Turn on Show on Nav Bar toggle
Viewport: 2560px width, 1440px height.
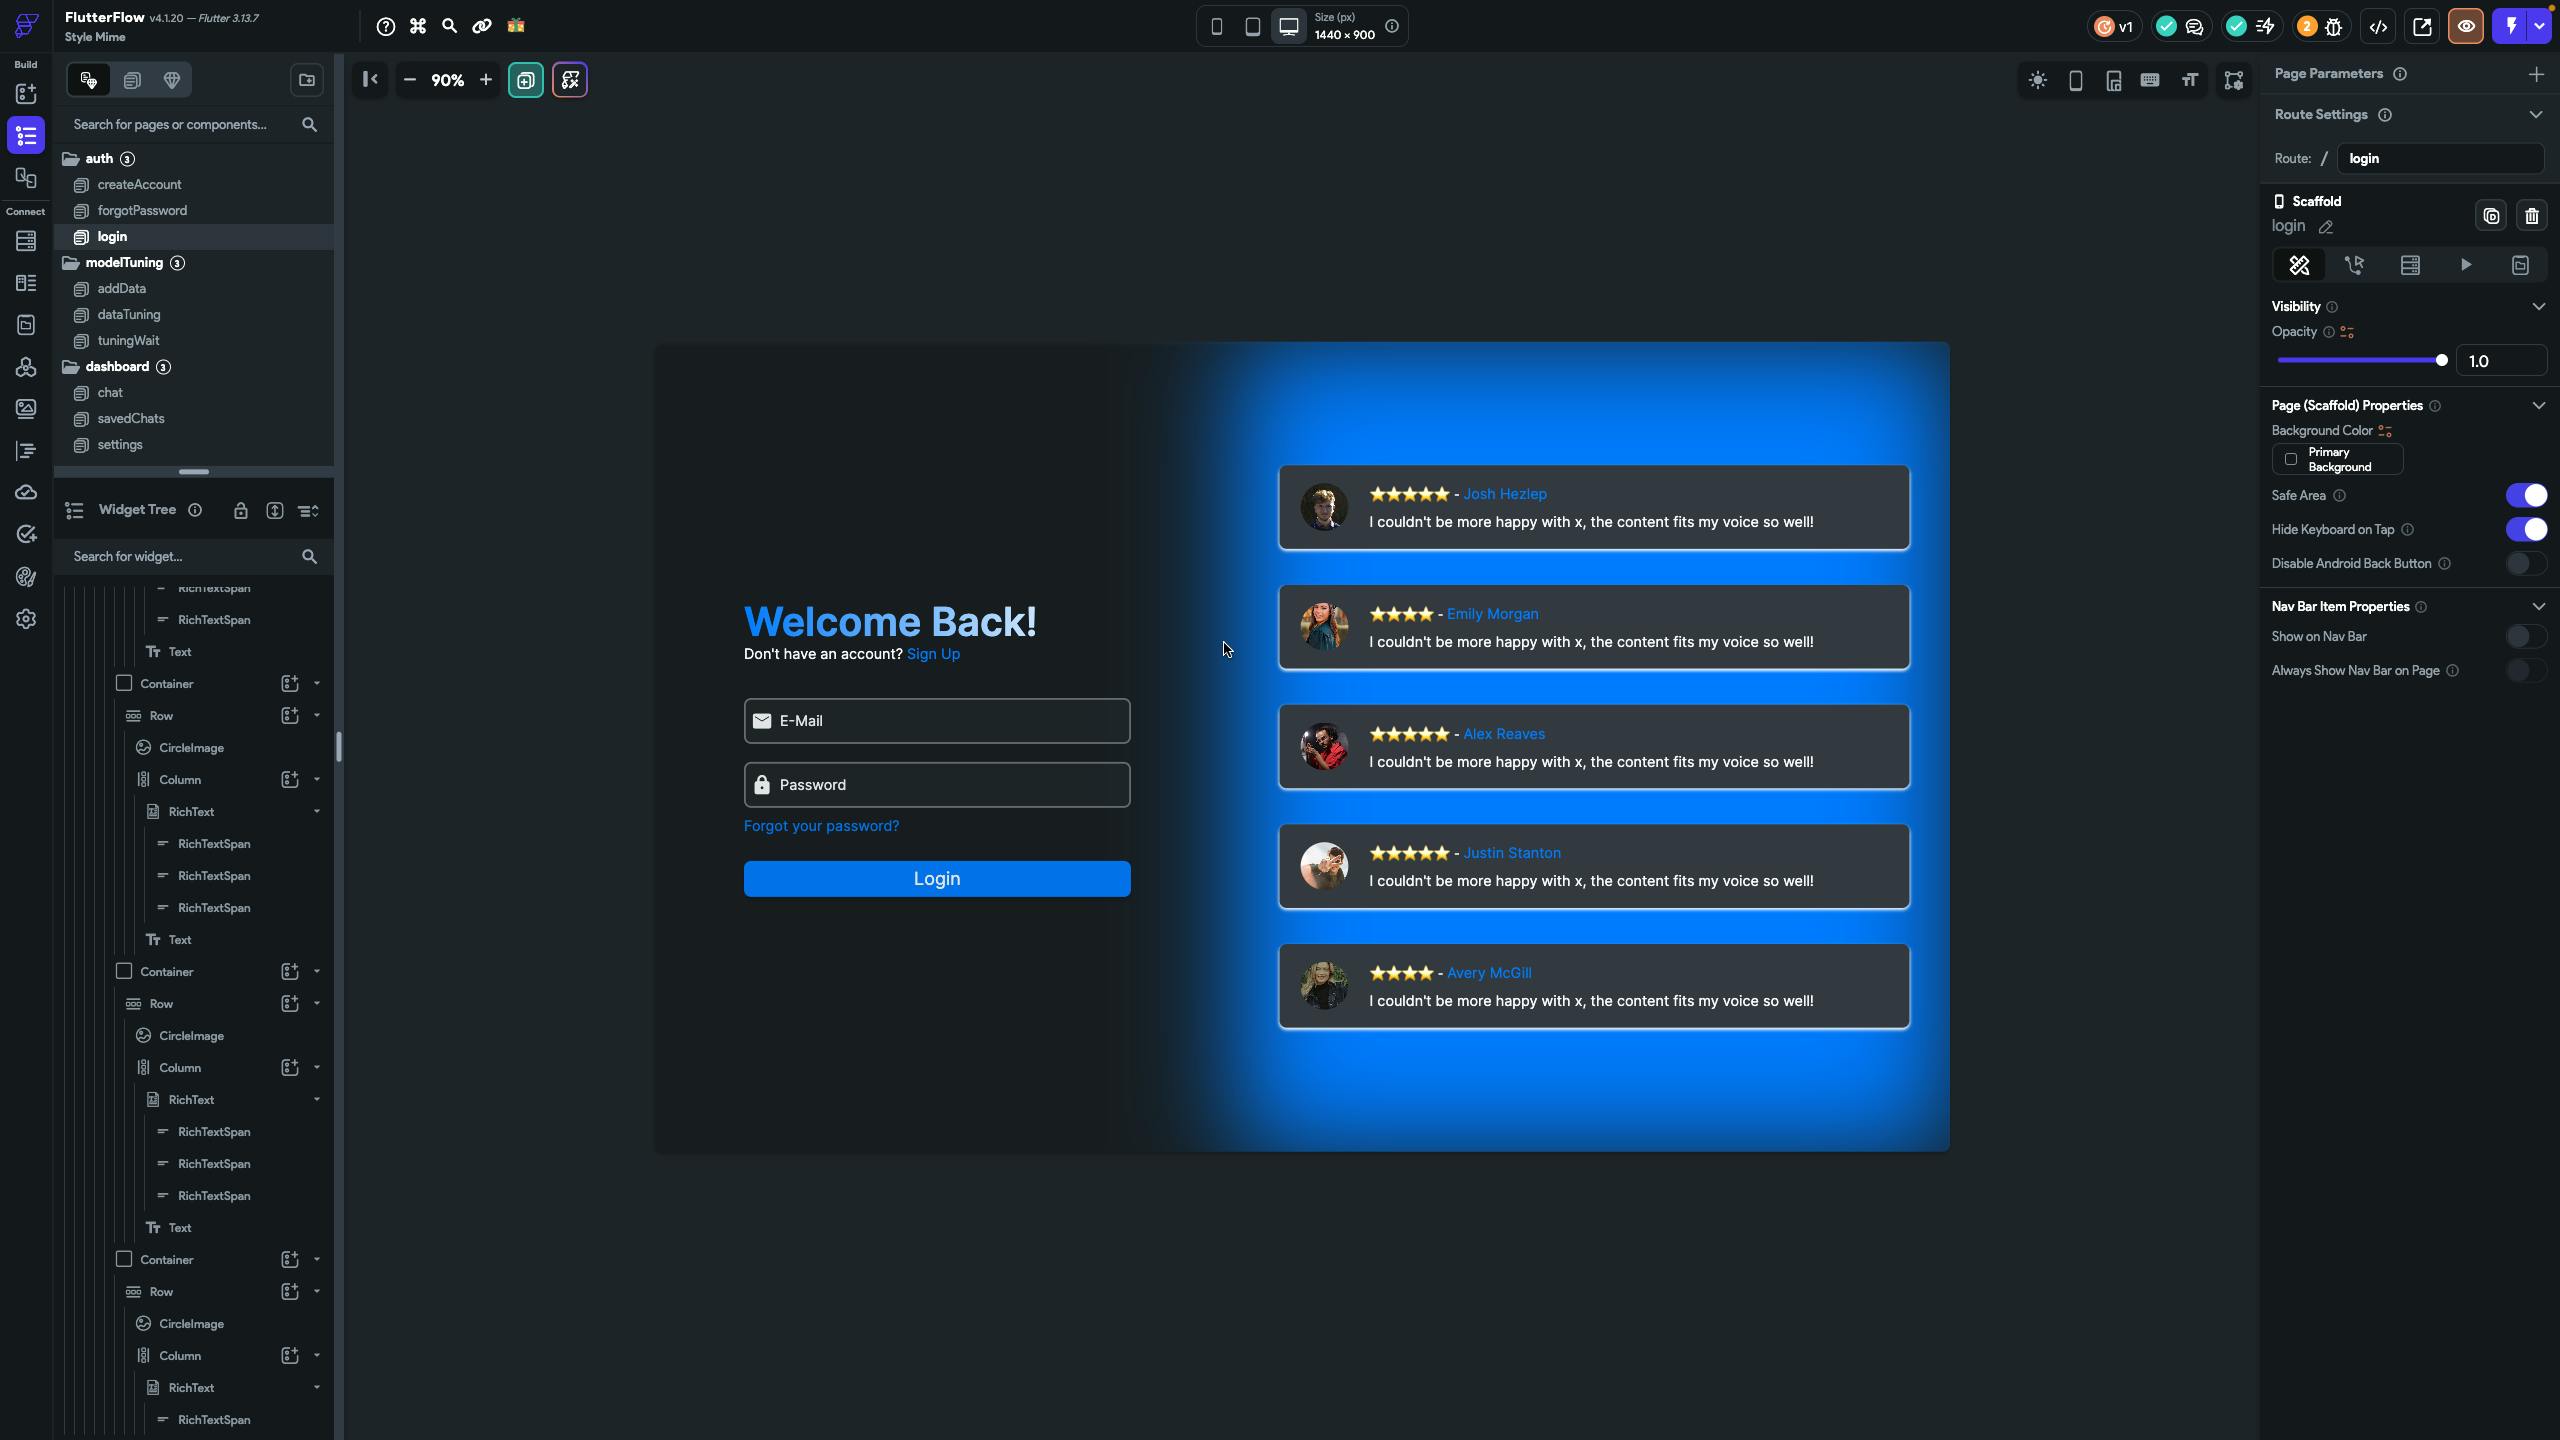click(2525, 637)
